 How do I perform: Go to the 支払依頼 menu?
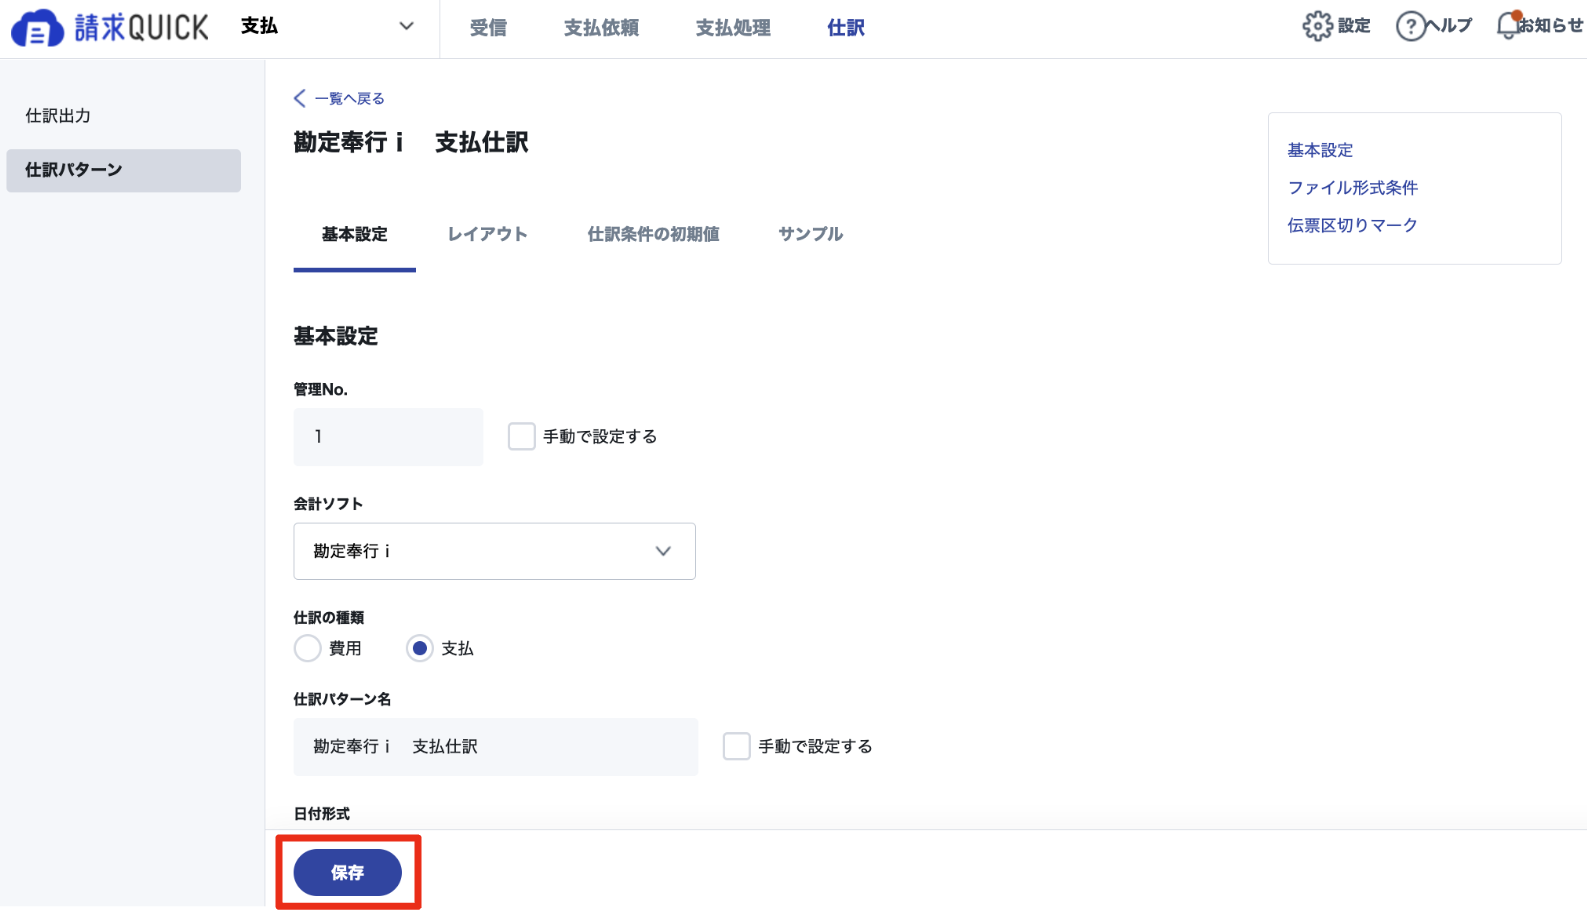pos(601,28)
